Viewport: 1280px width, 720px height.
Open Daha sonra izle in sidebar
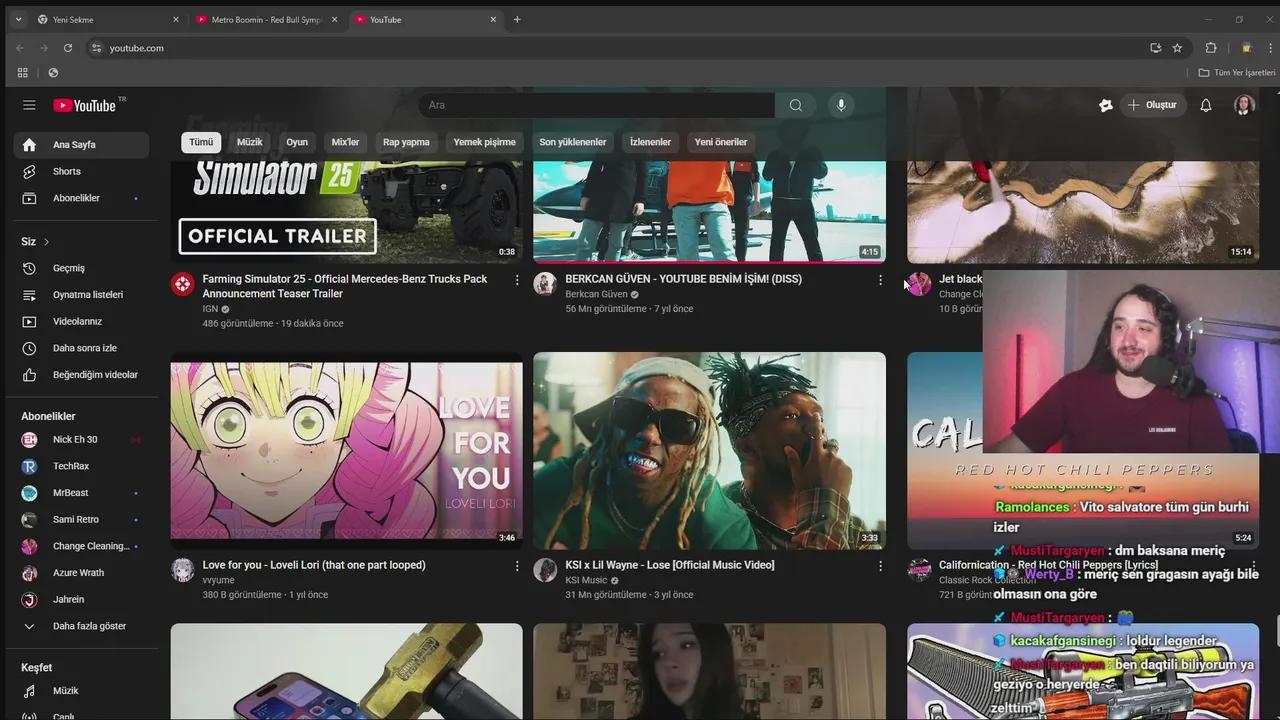[x=81, y=348]
